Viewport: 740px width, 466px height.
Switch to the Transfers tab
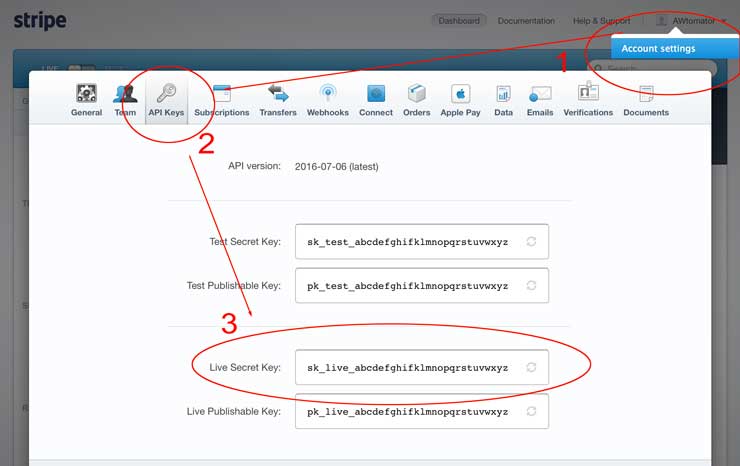pos(278,100)
